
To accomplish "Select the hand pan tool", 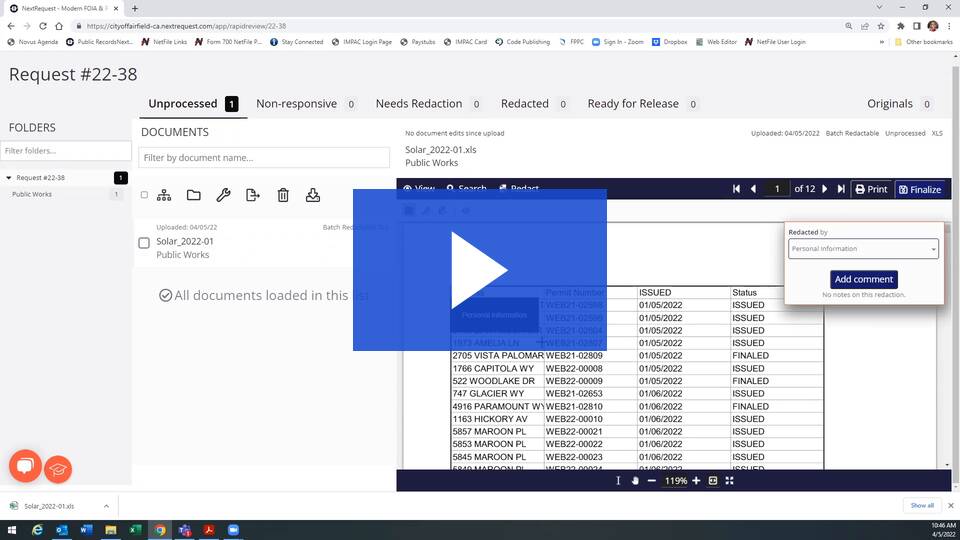I will pyautogui.click(x=635, y=481).
